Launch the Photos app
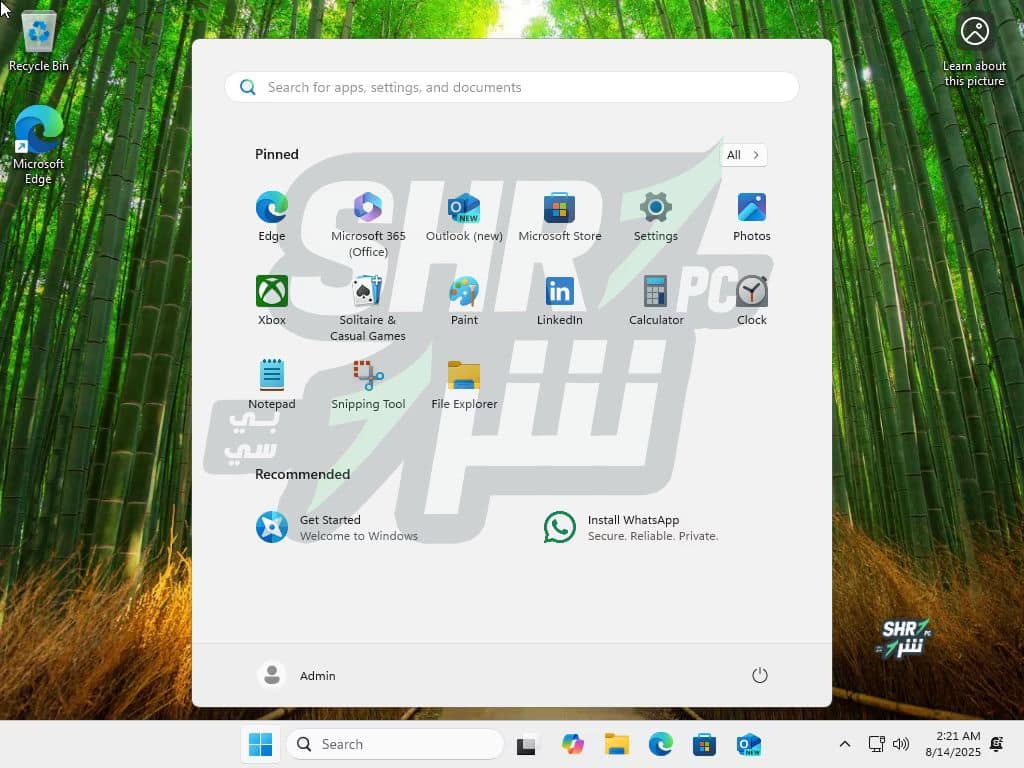This screenshot has width=1024, height=768. (x=752, y=217)
